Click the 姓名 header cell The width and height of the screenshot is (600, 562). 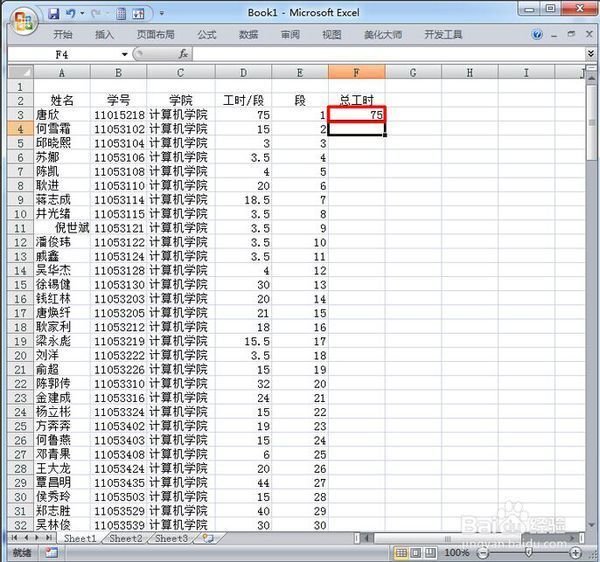(x=62, y=101)
